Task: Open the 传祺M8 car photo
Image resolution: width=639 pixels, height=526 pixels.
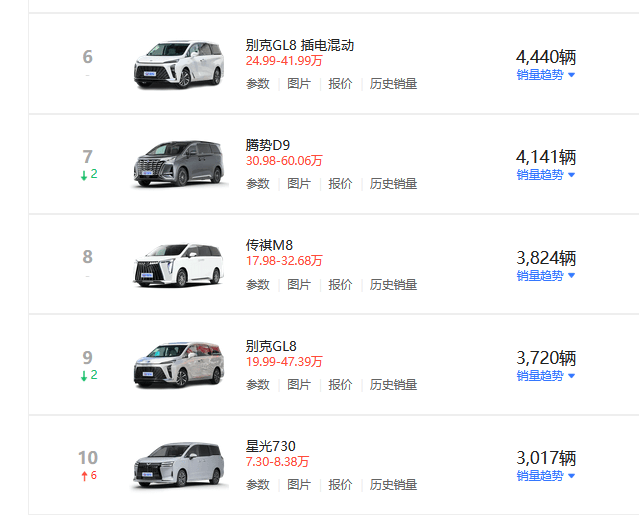Action: click(x=180, y=264)
